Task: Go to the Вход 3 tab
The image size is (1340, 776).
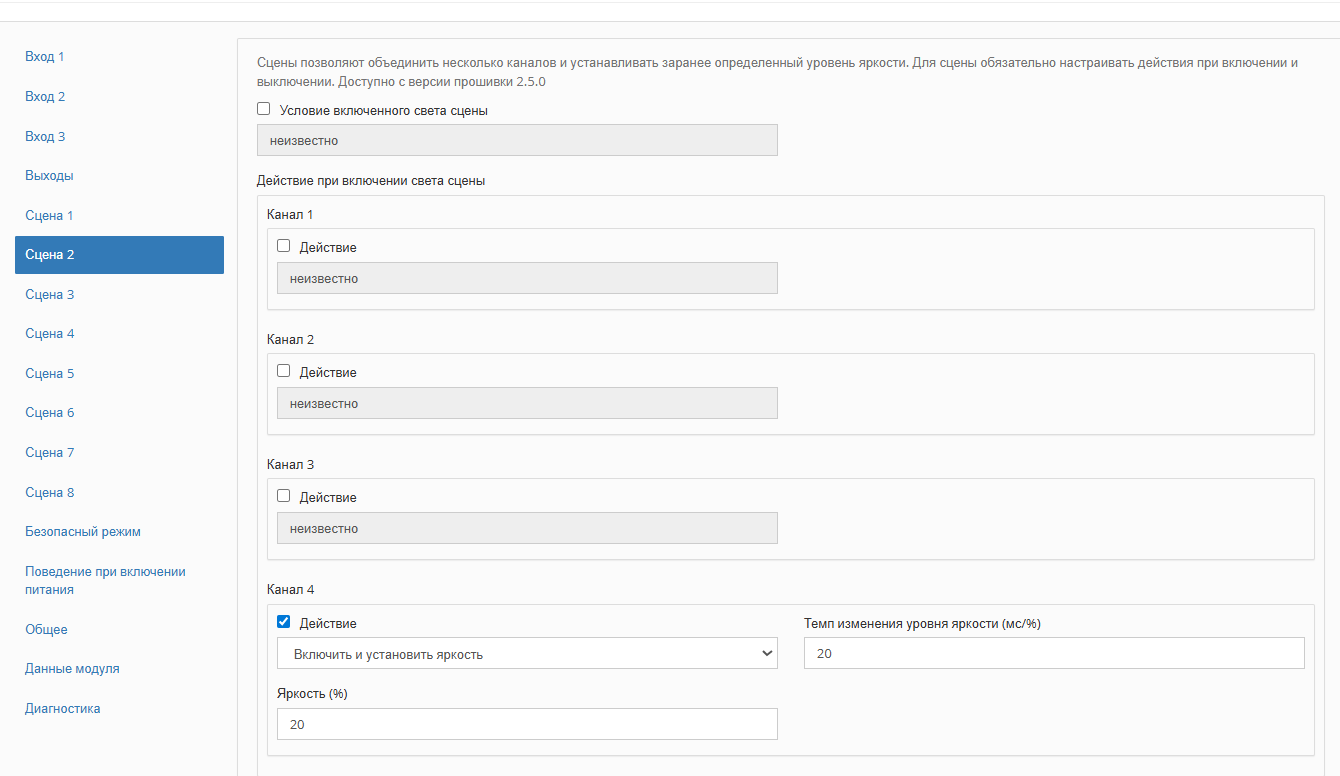Action: click(x=45, y=137)
